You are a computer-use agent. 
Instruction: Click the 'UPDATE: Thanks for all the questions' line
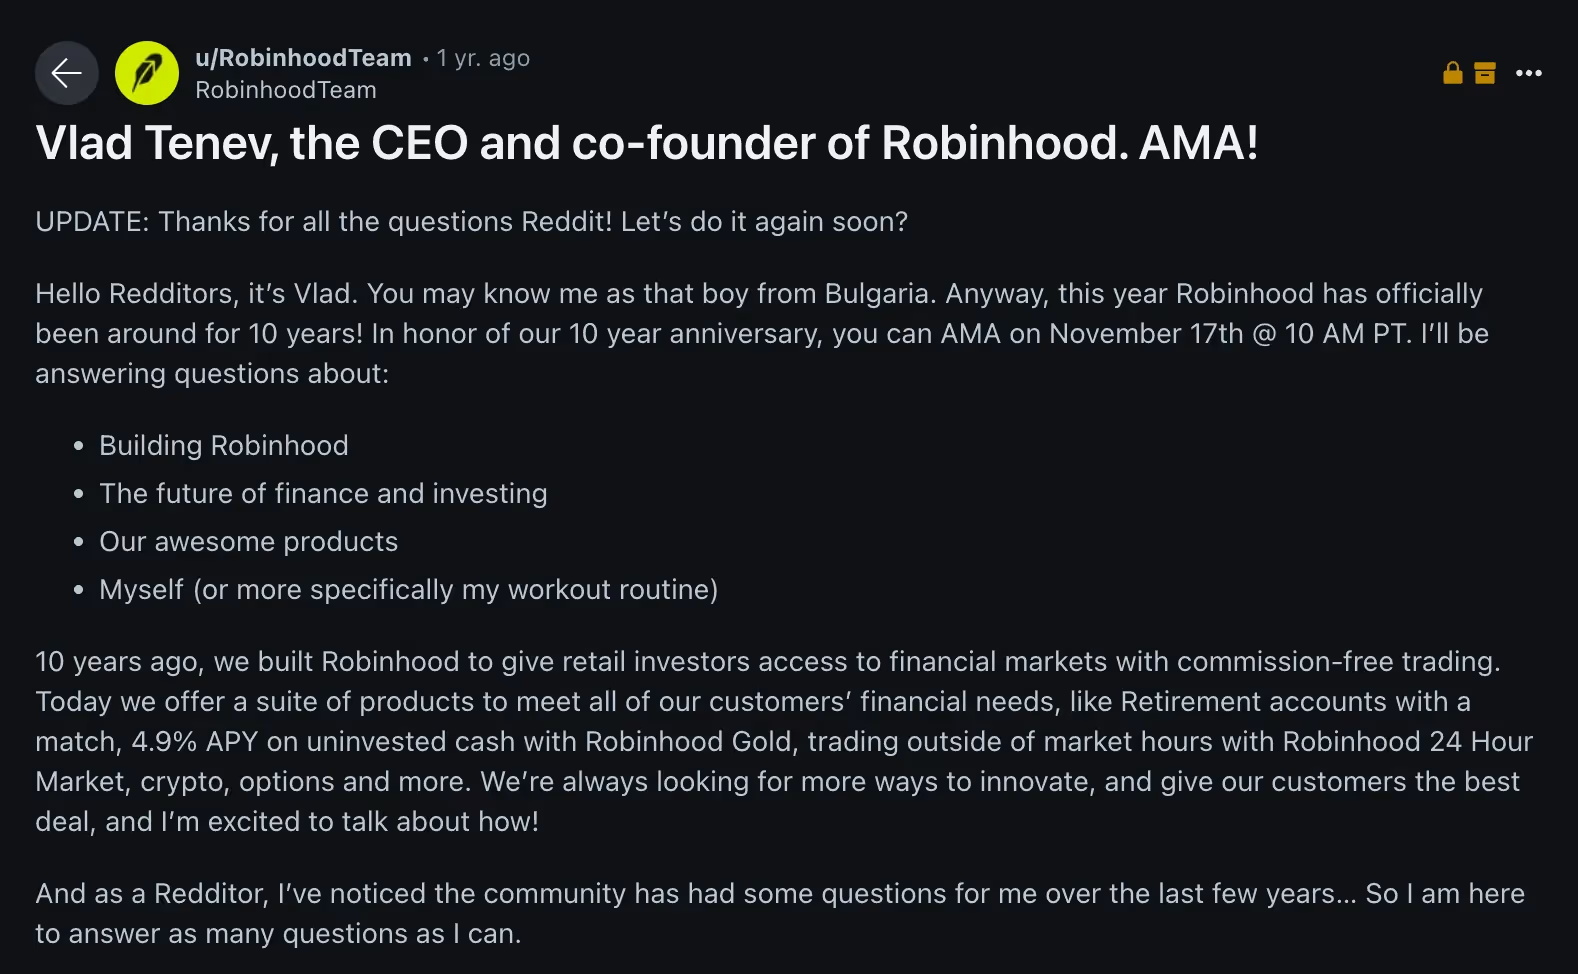[x=471, y=221]
